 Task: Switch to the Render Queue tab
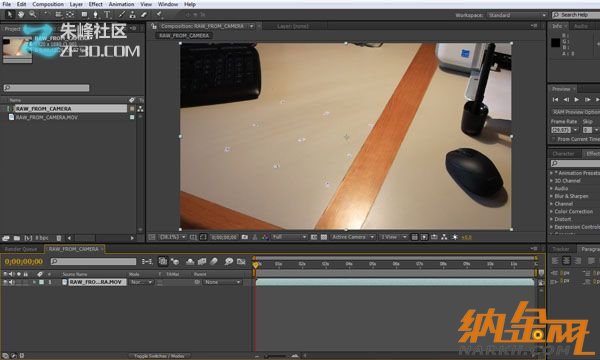point(21,249)
